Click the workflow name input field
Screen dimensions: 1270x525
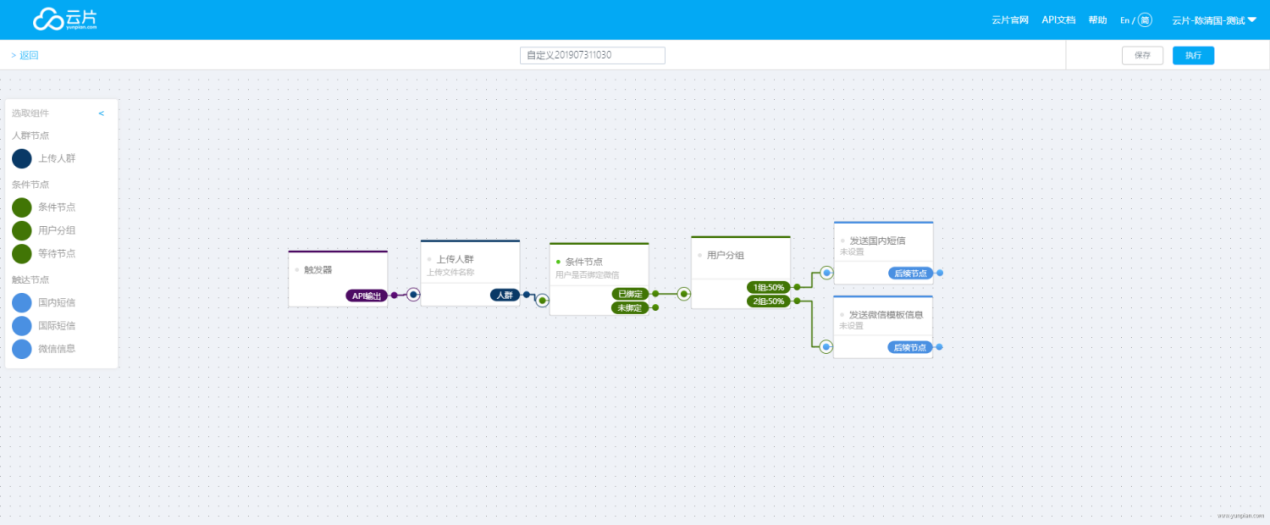point(592,55)
